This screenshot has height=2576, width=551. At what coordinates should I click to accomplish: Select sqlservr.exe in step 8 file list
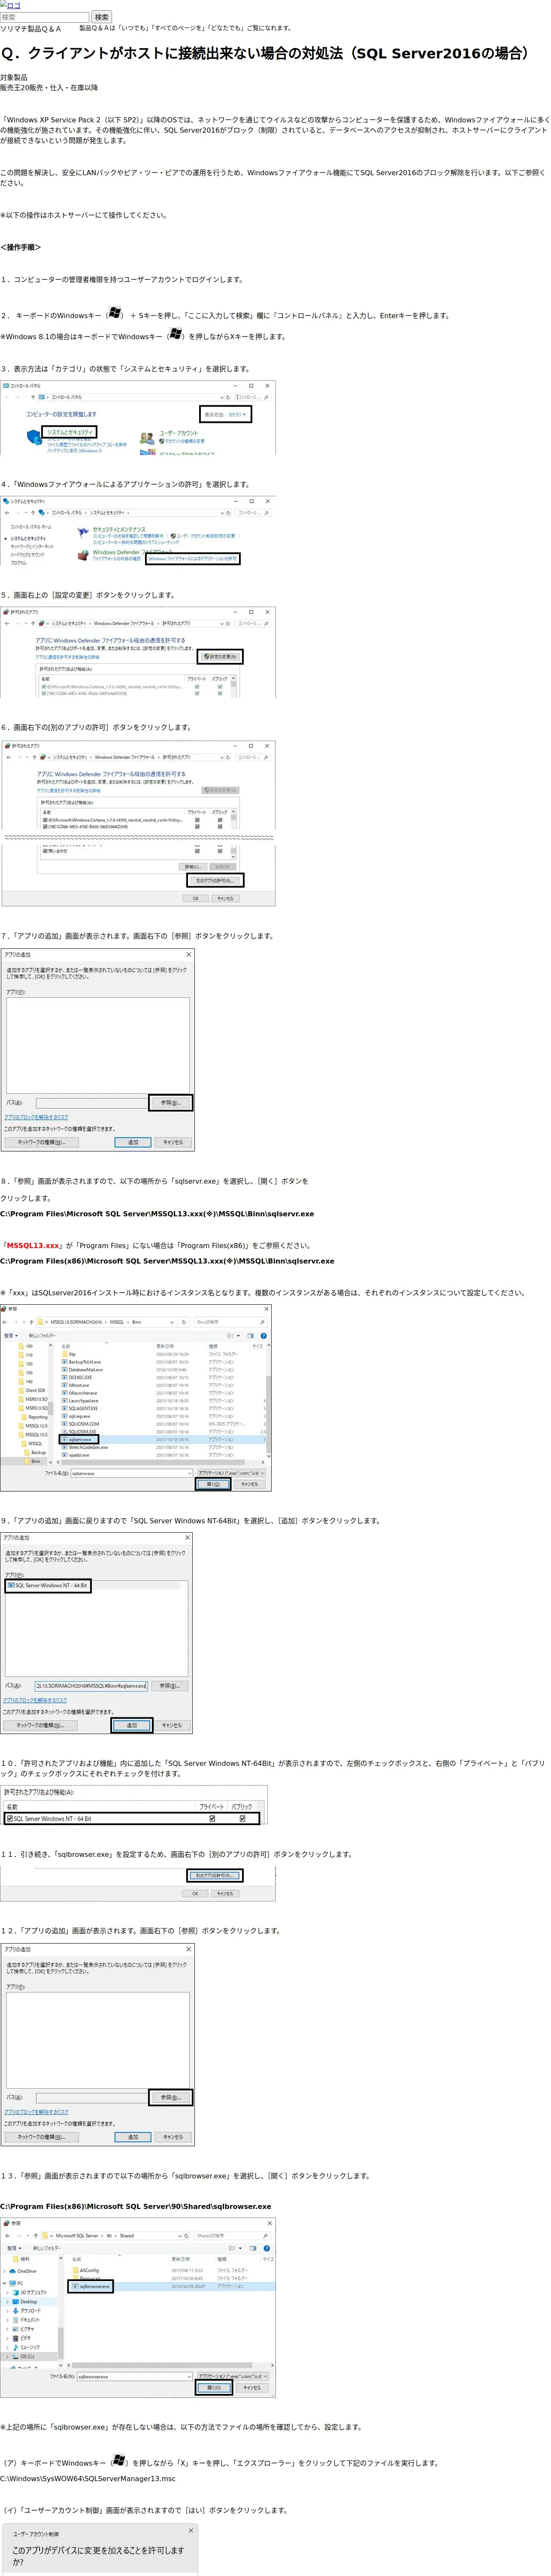(79, 1440)
